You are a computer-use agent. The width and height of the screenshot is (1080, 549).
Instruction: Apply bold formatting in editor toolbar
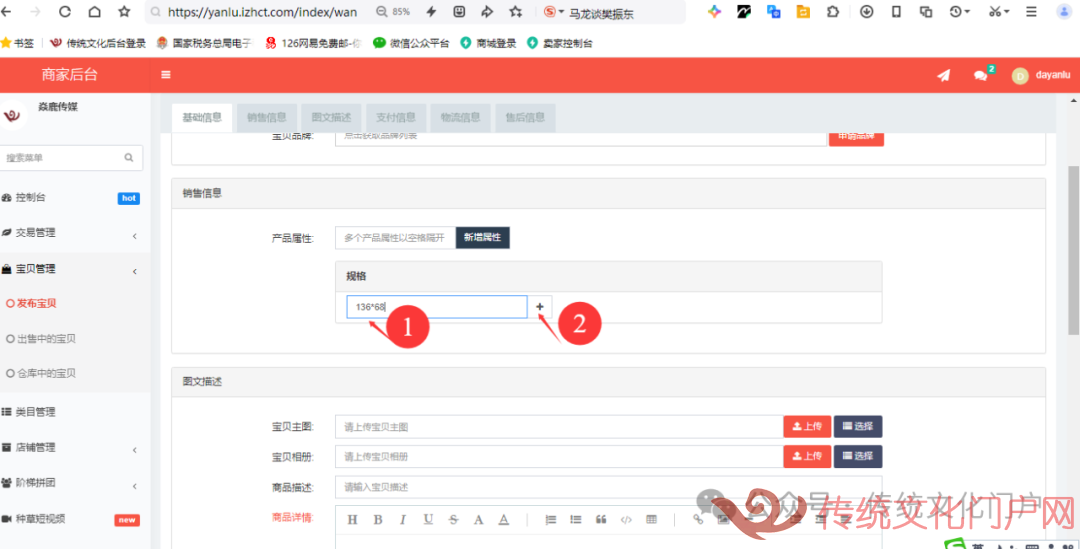377,519
